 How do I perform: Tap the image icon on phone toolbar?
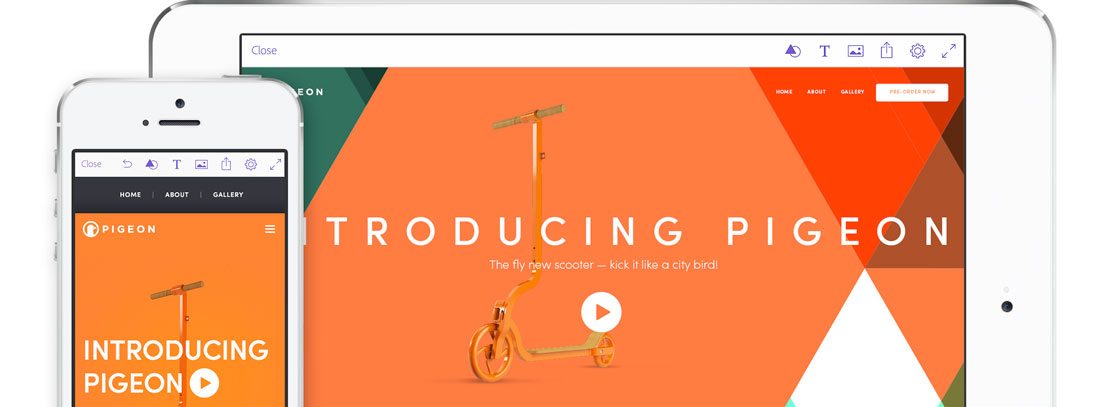201,164
